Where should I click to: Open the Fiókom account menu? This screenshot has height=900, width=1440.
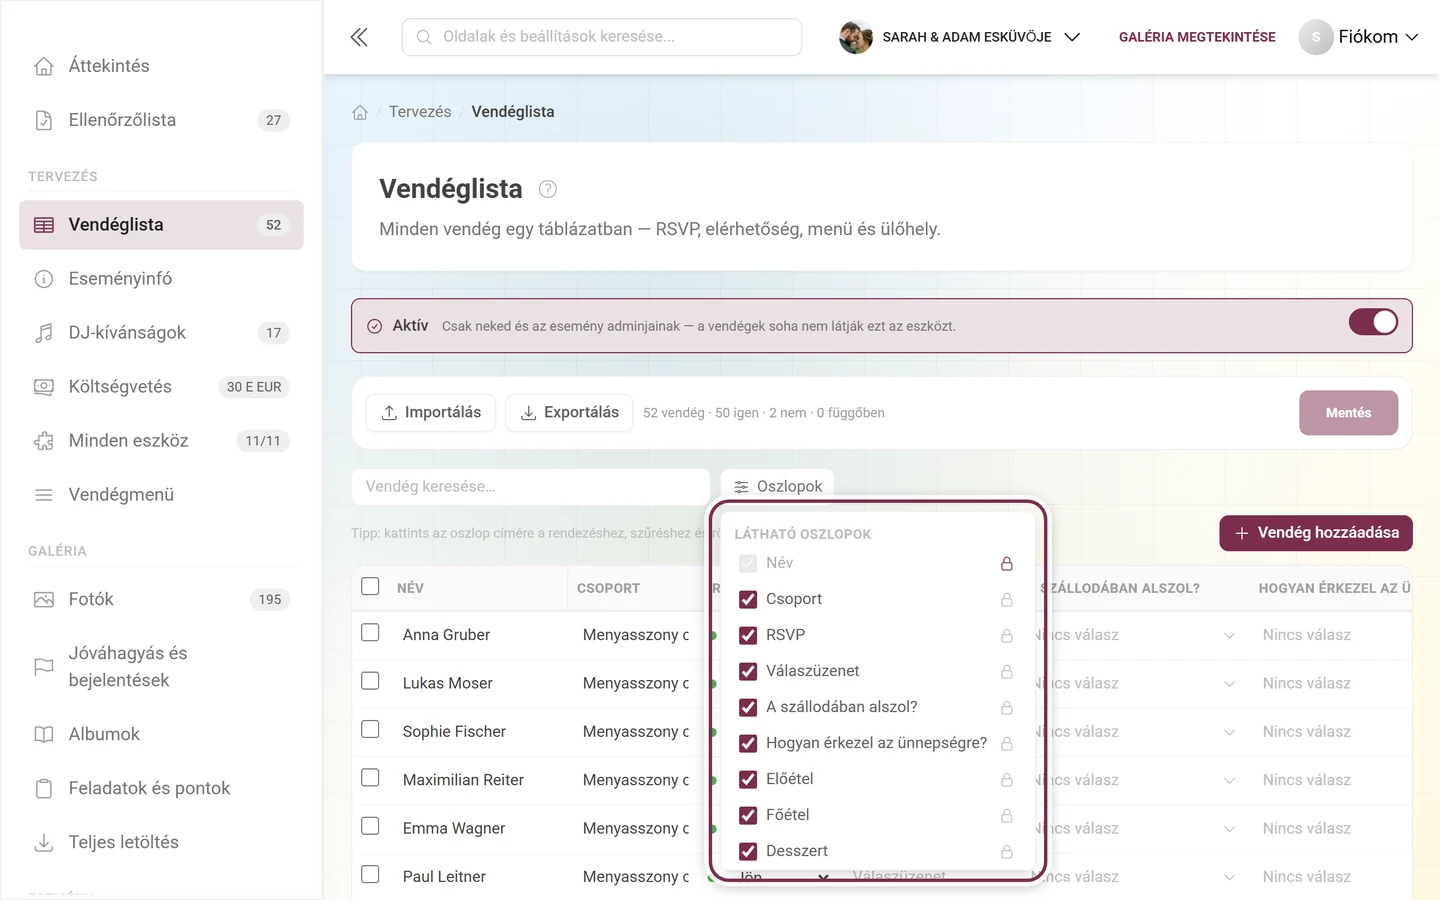point(1359,37)
